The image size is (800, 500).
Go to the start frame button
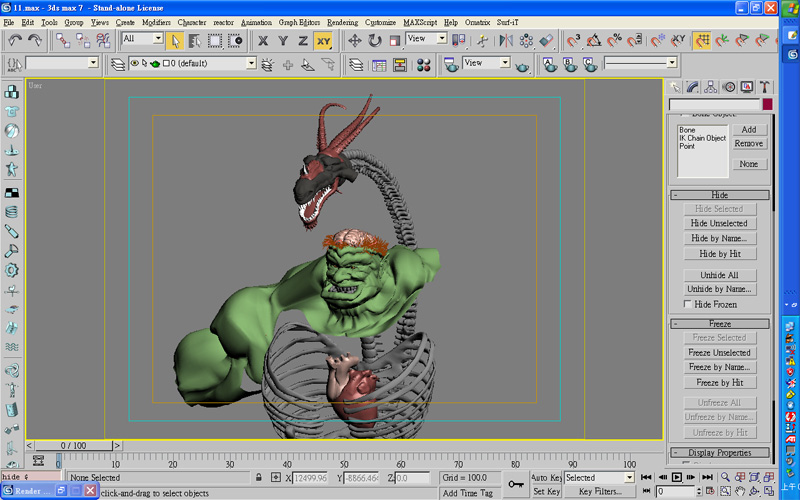(646, 478)
